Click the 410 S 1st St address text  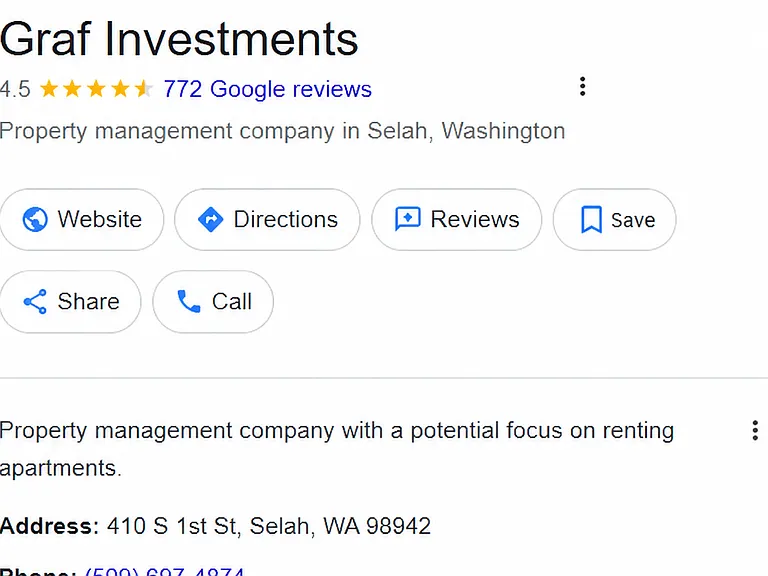[269, 526]
